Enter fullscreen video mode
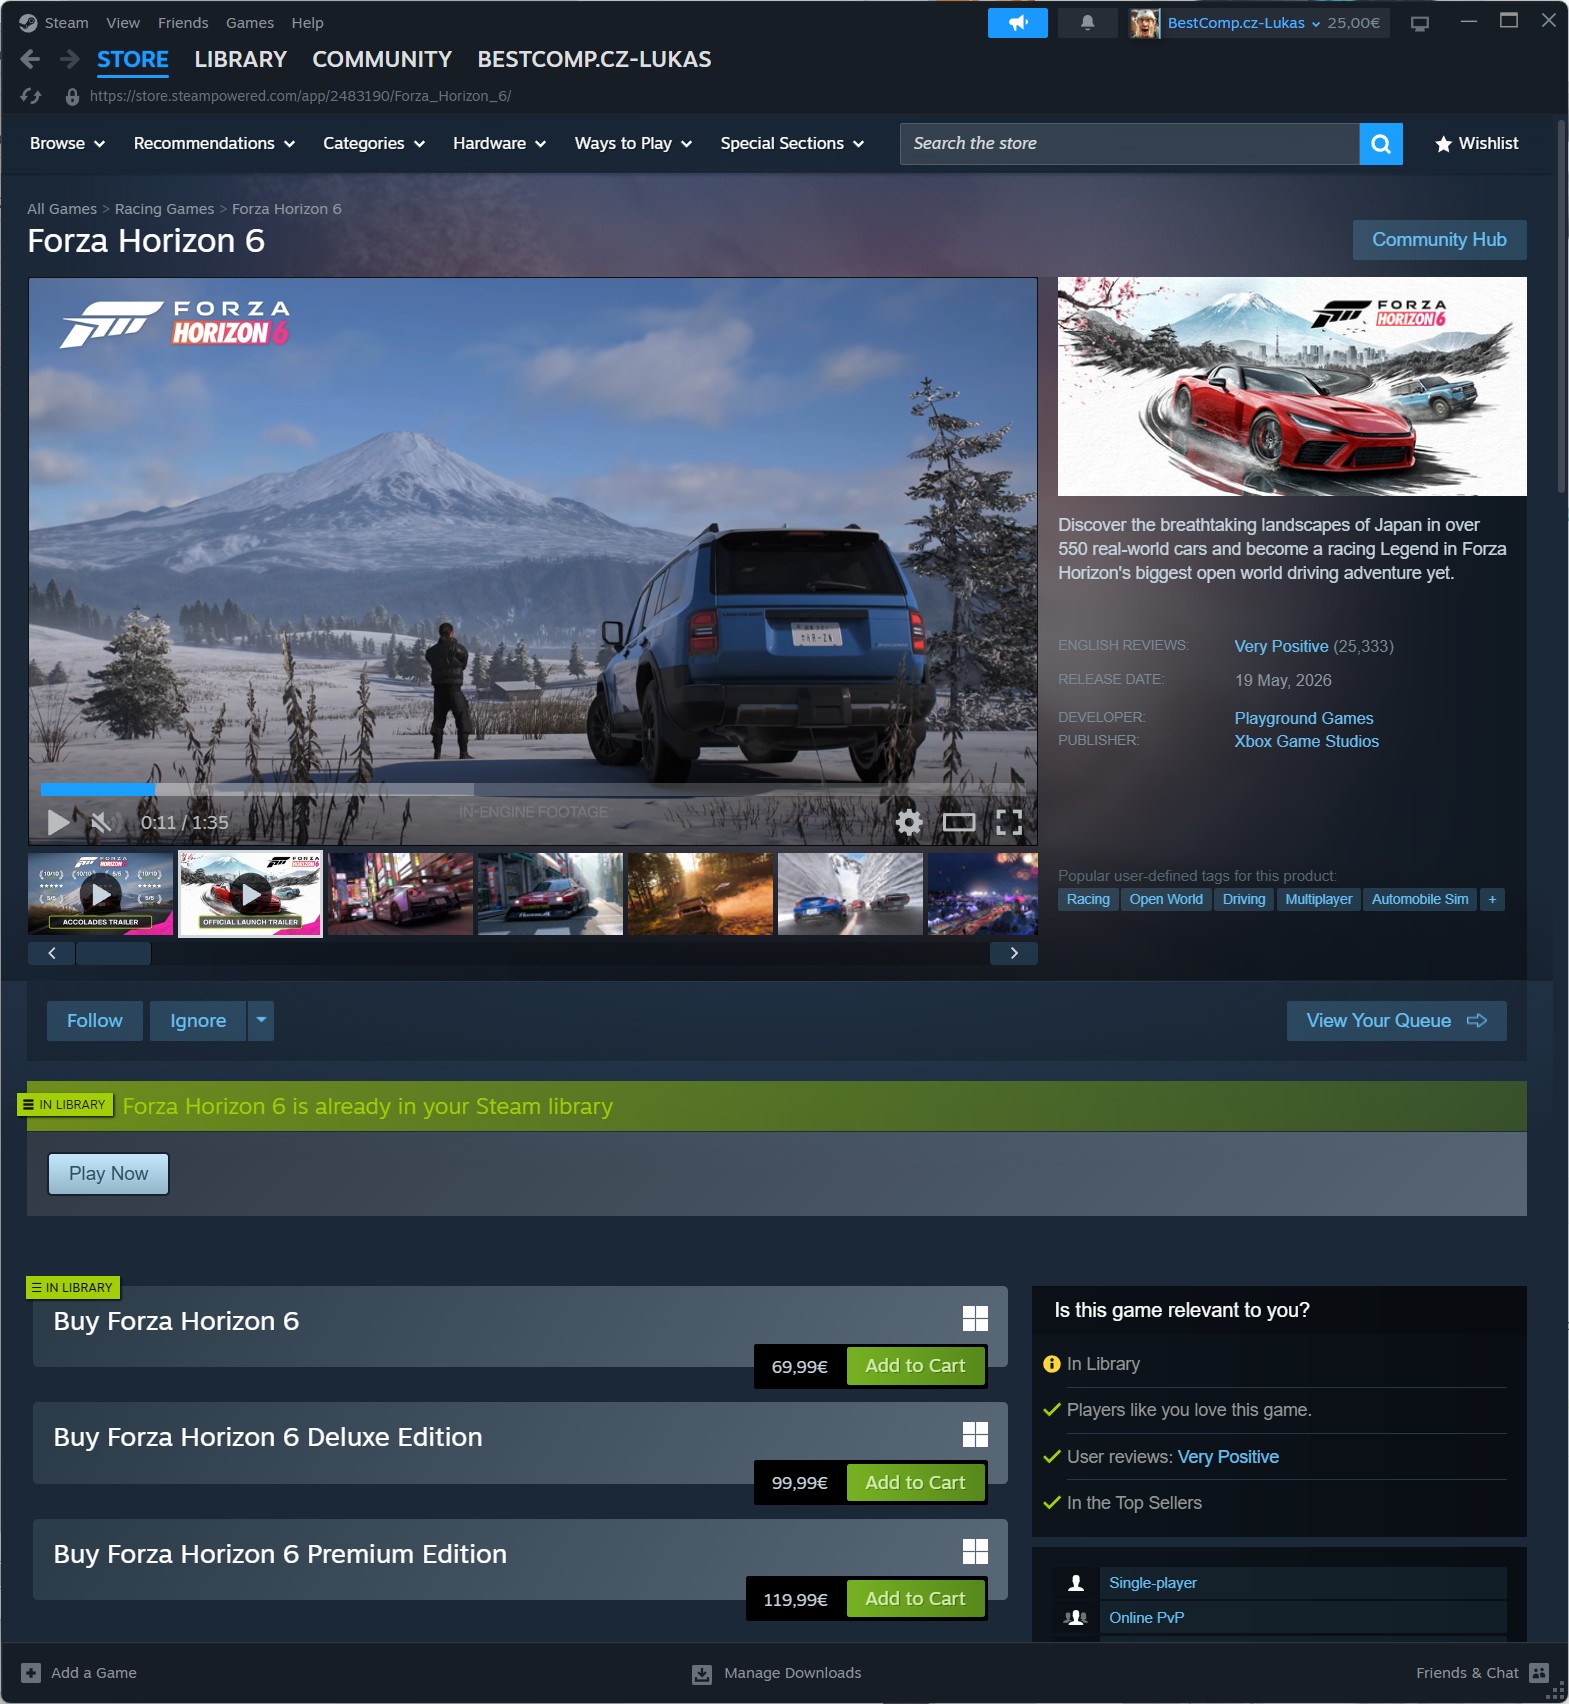This screenshot has height=1704, width=1569. click(x=1009, y=822)
